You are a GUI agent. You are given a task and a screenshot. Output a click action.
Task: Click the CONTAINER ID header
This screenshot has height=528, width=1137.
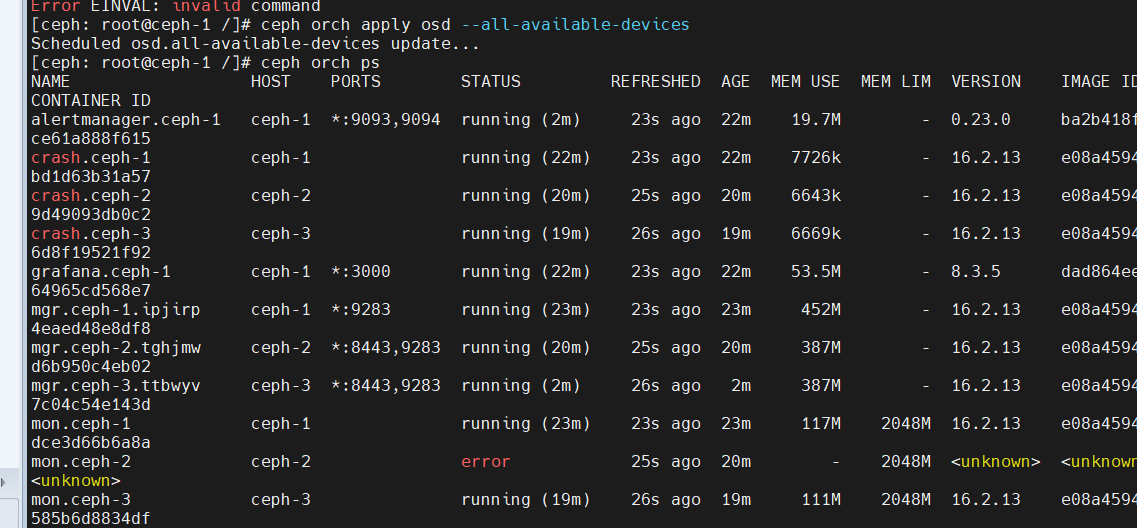[91, 100]
